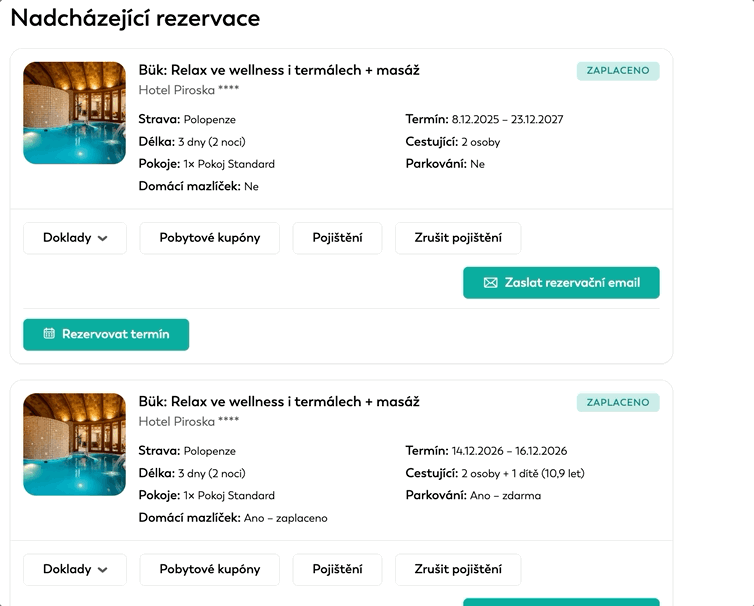Click Nadcházející rezervace heading

[135, 19]
